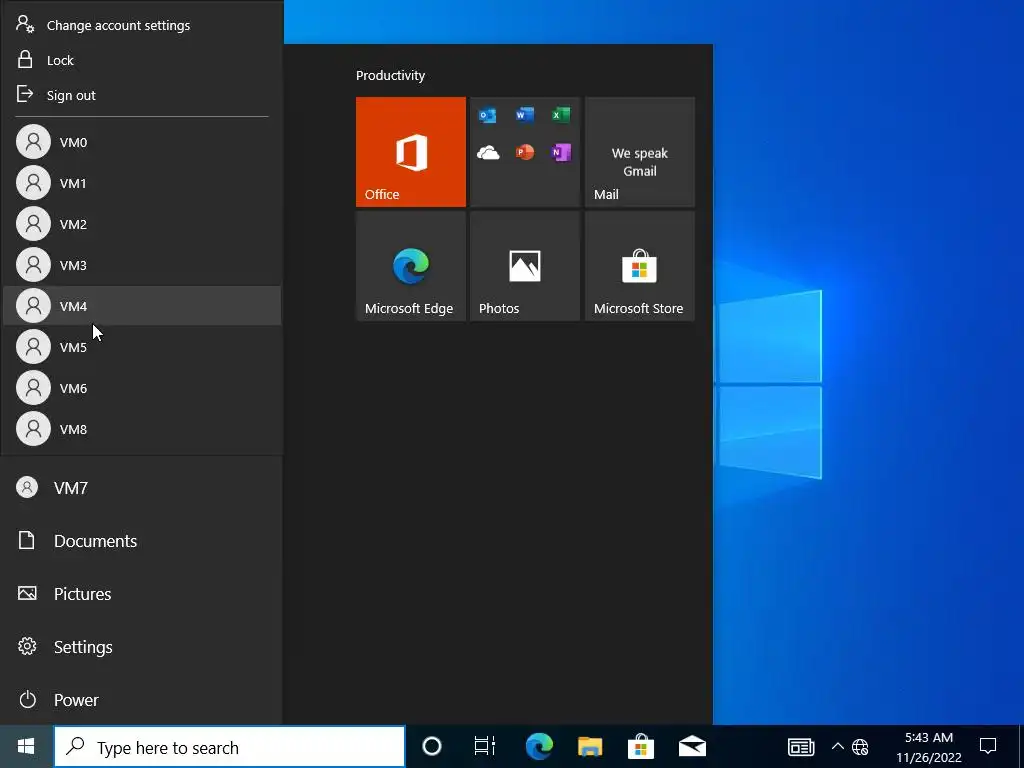This screenshot has width=1024, height=768.
Task: Open News and interests taskbar icon
Action: (x=801, y=746)
